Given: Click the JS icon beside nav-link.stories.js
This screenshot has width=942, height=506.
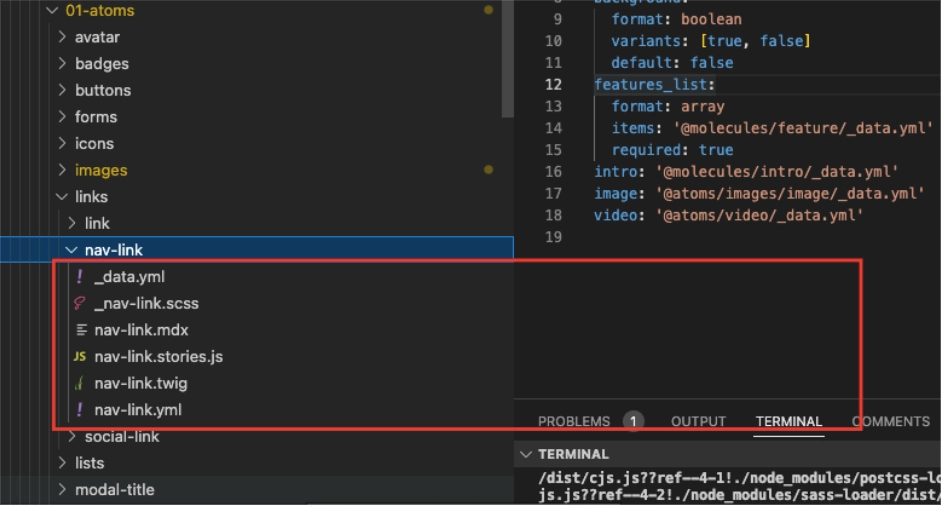Looking at the screenshot, I should pyautogui.click(x=80, y=356).
